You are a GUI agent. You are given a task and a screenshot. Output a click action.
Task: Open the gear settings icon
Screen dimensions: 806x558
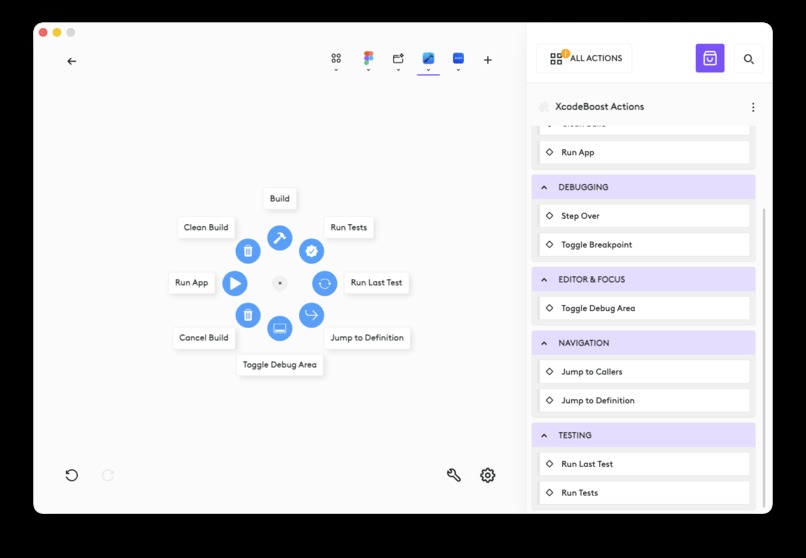[488, 475]
